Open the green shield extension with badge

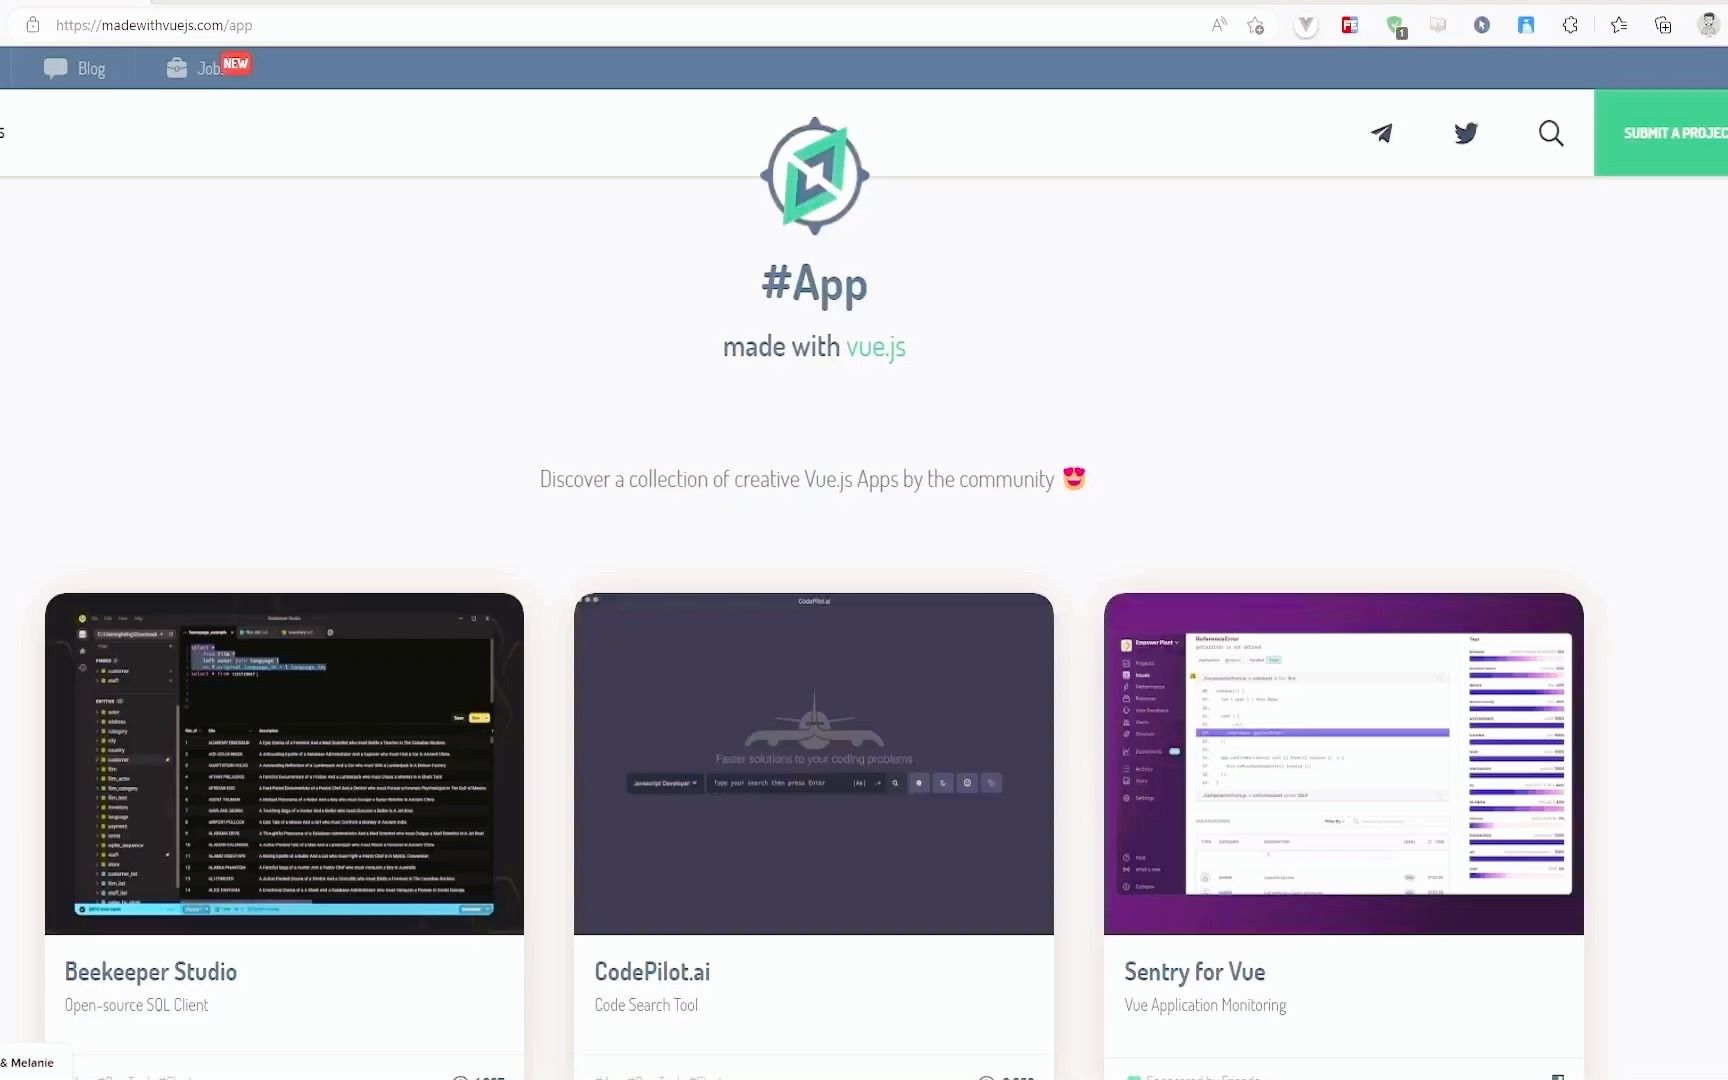tap(1396, 26)
